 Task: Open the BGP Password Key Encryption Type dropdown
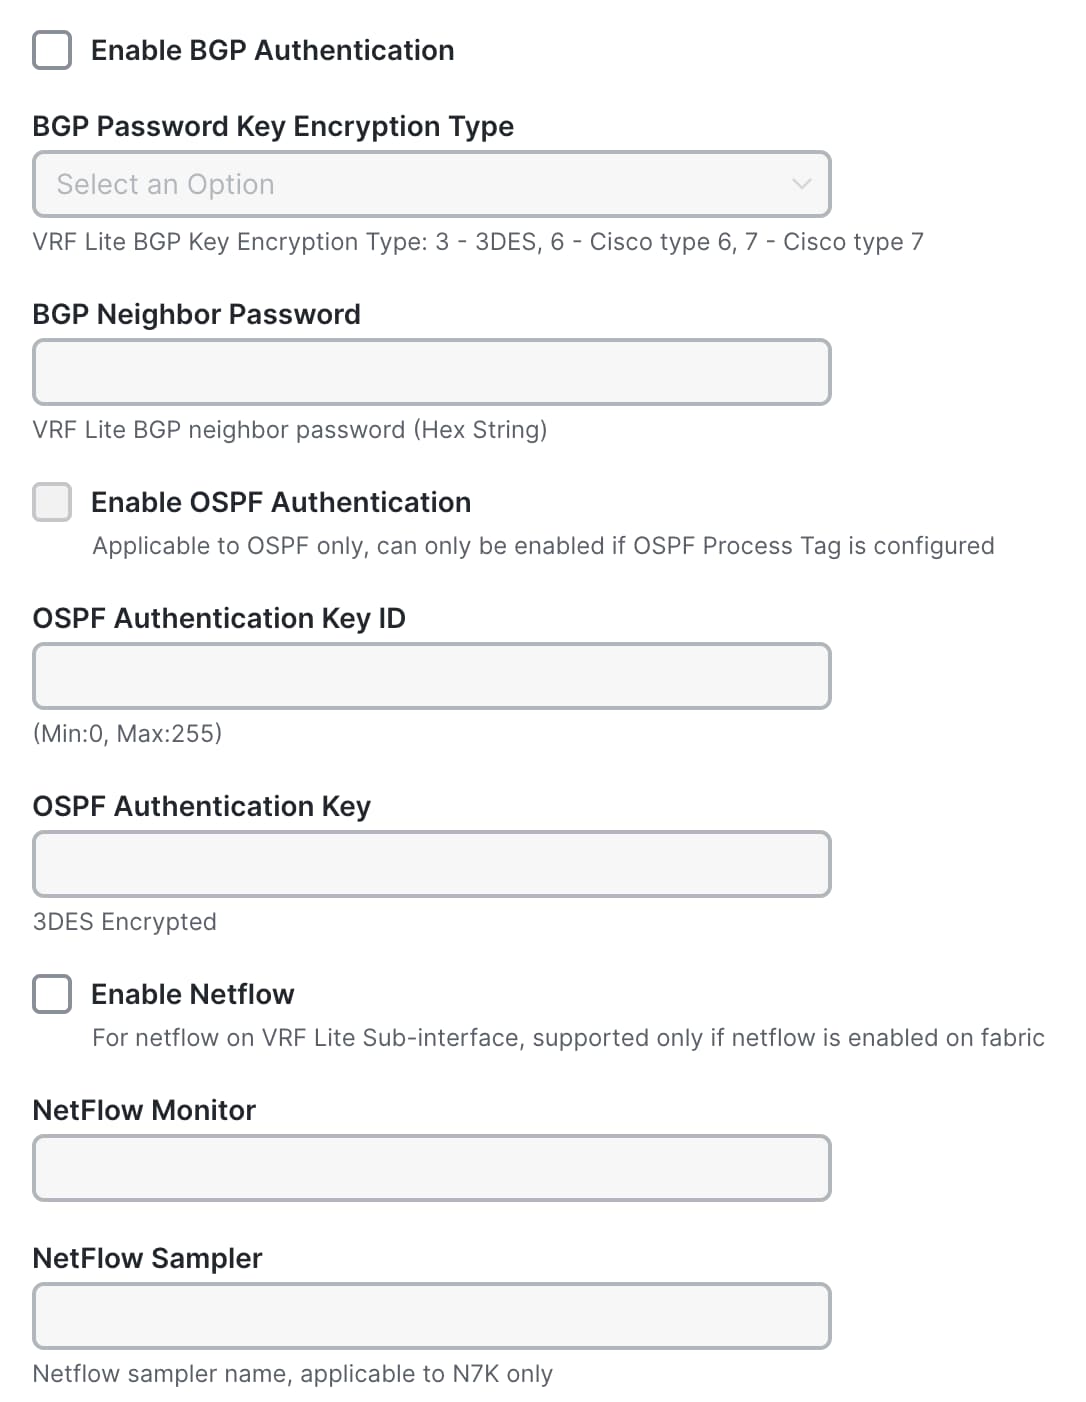pos(431,184)
